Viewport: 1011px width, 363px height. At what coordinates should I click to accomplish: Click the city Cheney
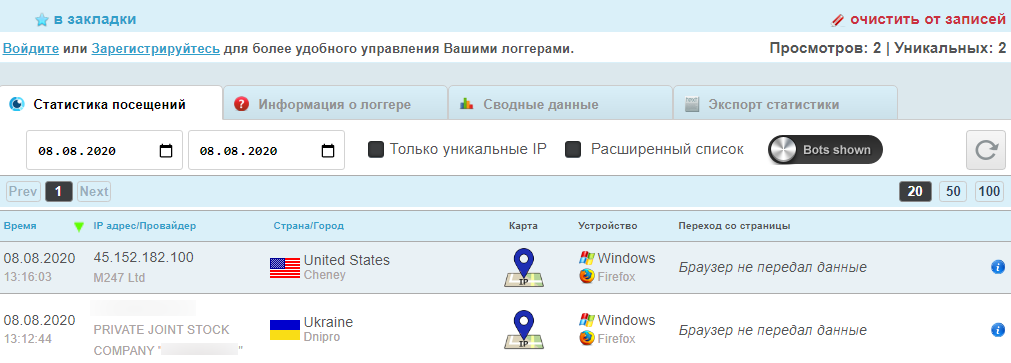coord(324,275)
